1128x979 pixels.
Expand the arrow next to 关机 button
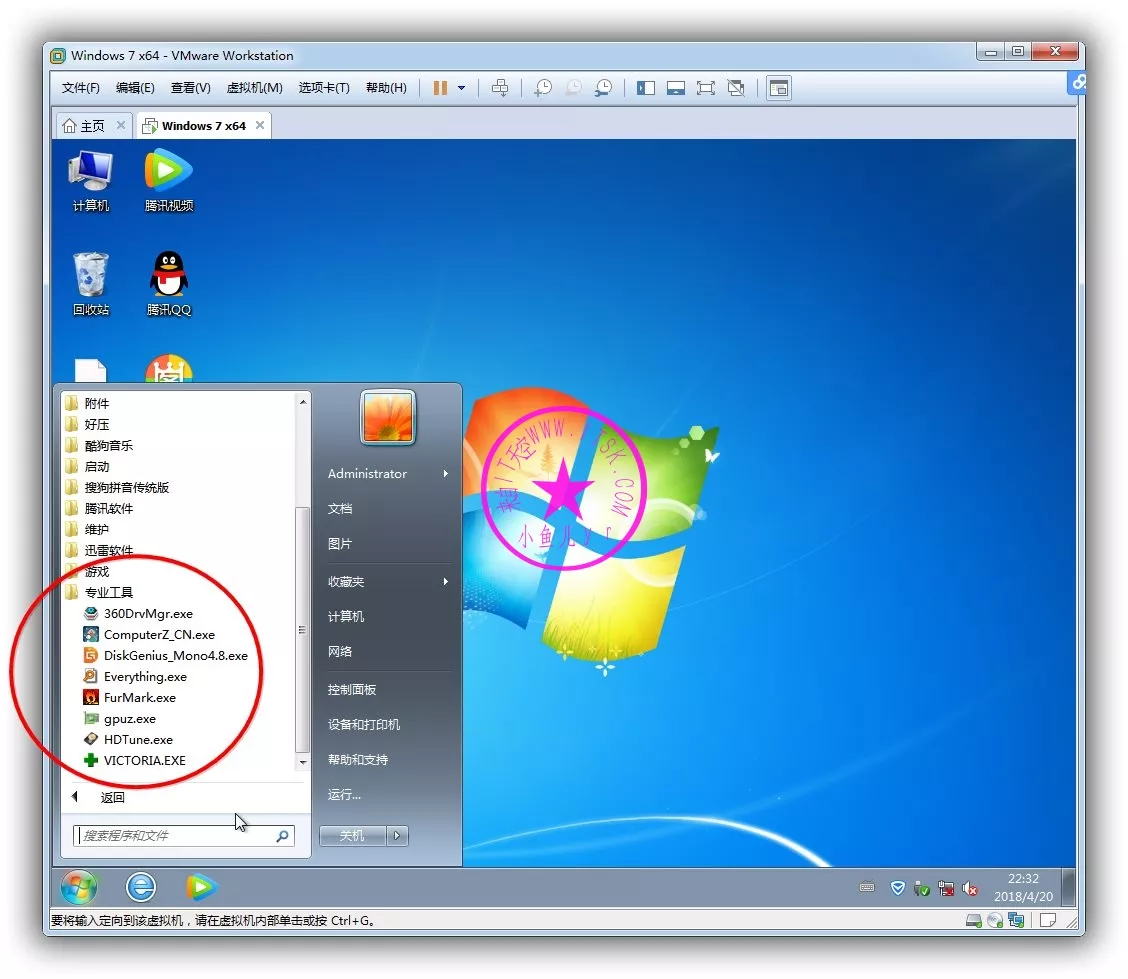(x=397, y=836)
